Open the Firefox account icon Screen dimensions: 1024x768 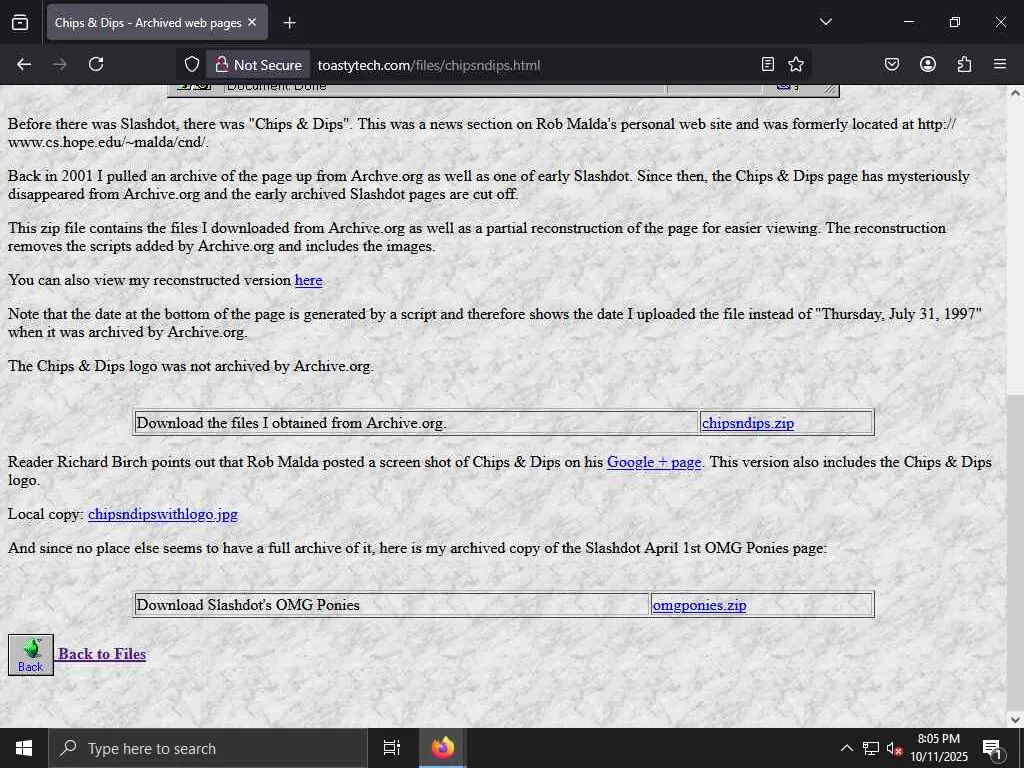coord(928,64)
